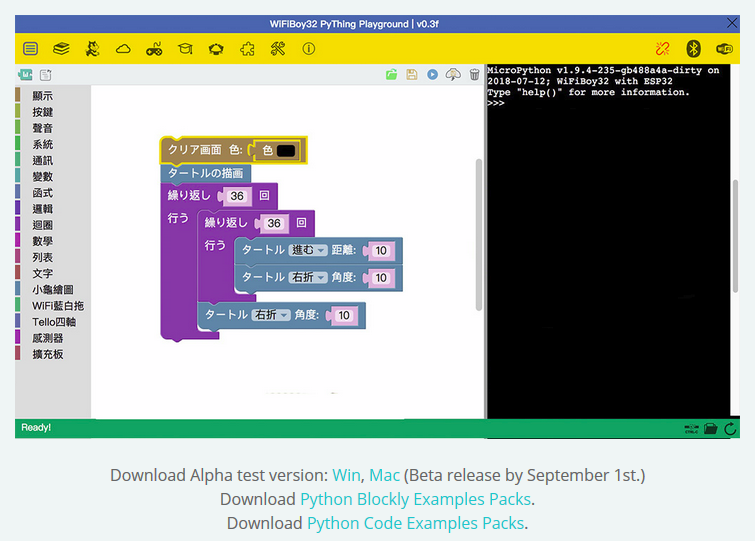Click the folder icon in green status bar

[711, 428]
